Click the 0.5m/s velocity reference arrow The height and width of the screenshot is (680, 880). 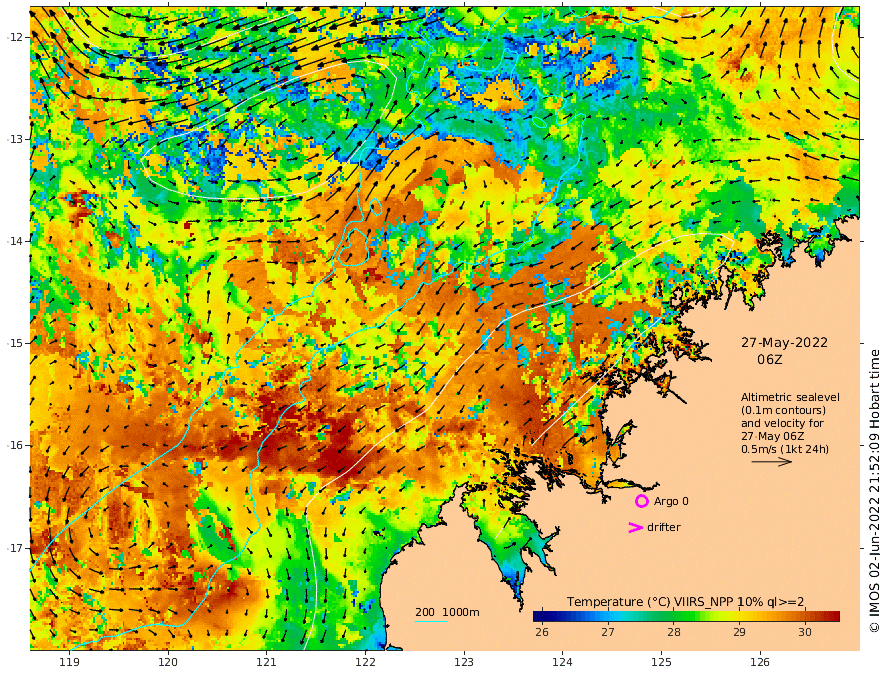[x=772, y=462]
